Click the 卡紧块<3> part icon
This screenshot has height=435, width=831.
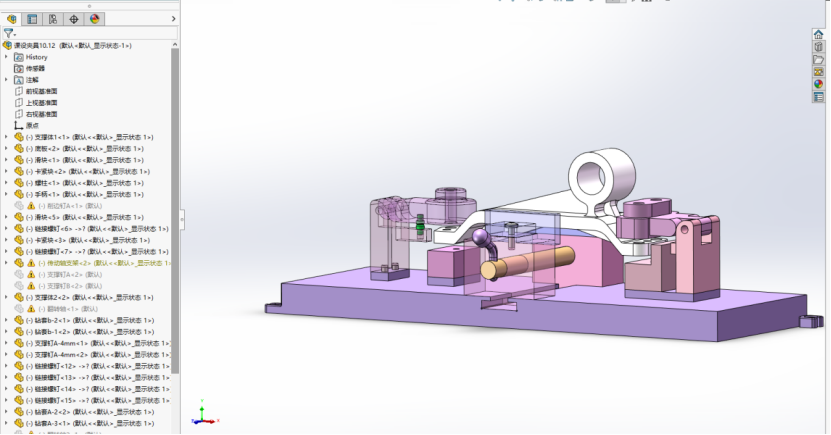click(x=19, y=241)
